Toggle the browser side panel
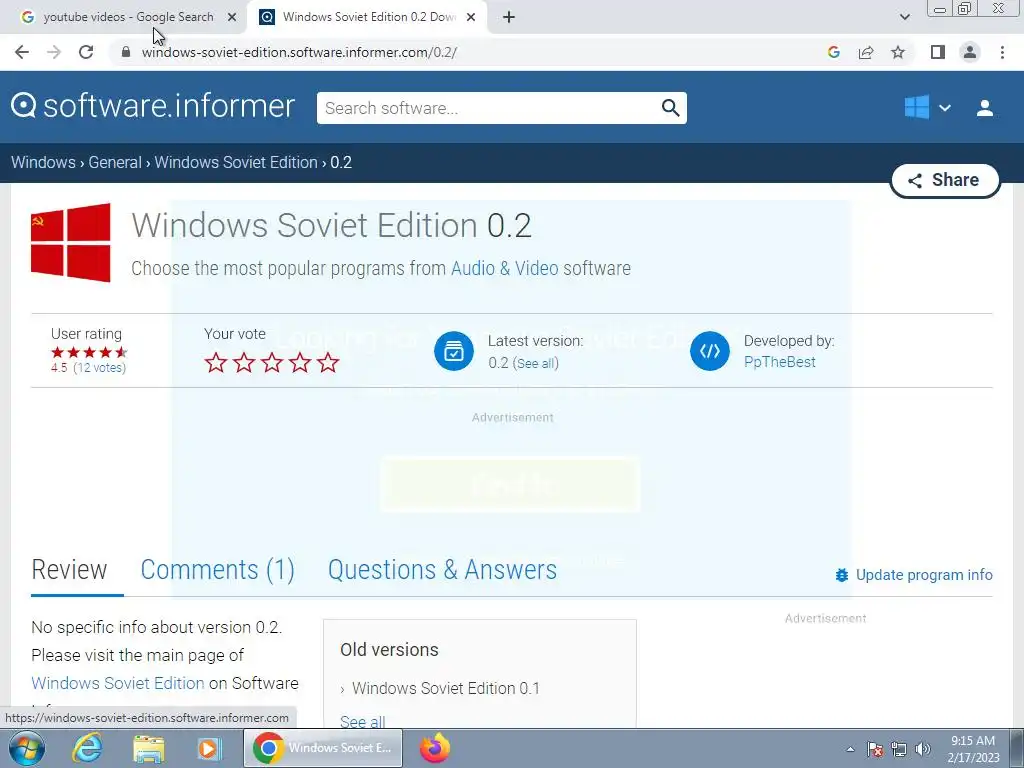Screen dimensions: 1024x768 pos(938,52)
